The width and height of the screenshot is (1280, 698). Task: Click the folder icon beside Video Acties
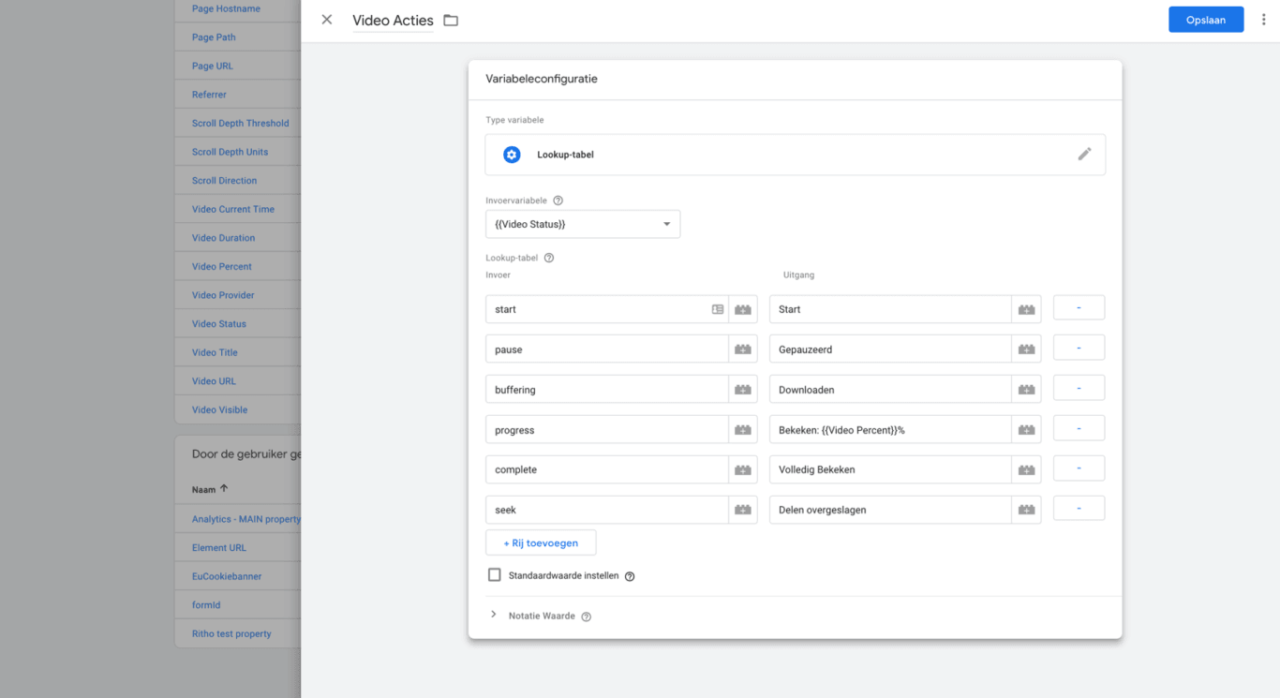pos(450,19)
